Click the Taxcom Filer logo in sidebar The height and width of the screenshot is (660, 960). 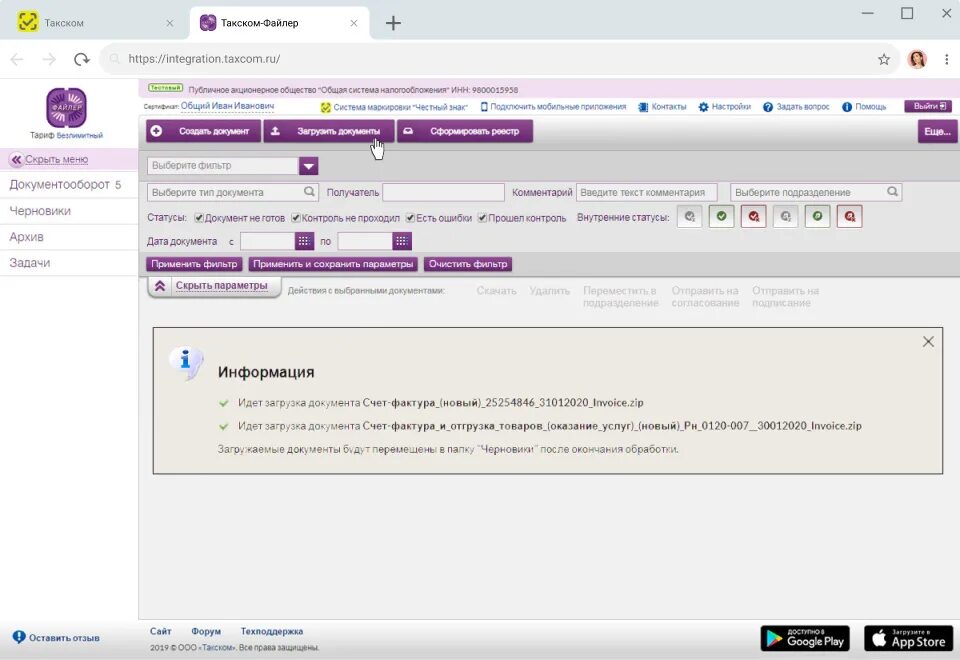point(67,107)
